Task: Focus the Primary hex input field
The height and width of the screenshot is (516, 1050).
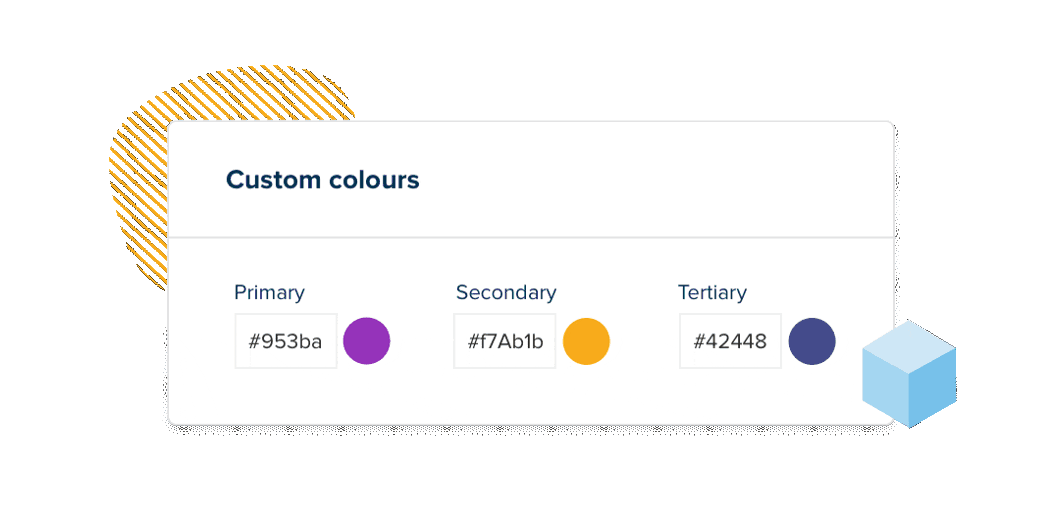Action: [x=286, y=341]
